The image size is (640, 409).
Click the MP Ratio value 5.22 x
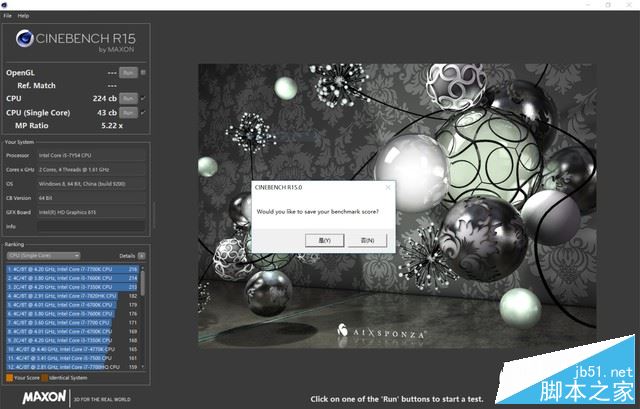(x=112, y=126)
